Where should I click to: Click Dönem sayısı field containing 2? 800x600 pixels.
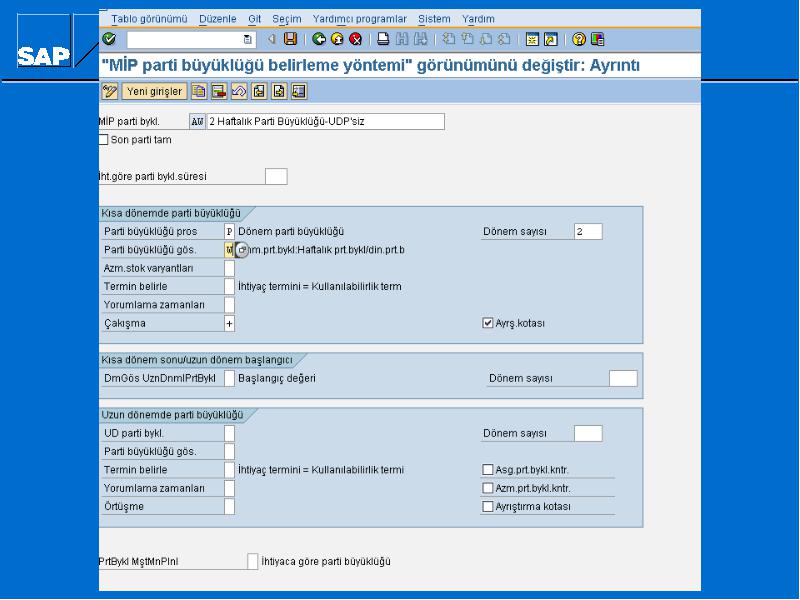[x=588, y=232]
